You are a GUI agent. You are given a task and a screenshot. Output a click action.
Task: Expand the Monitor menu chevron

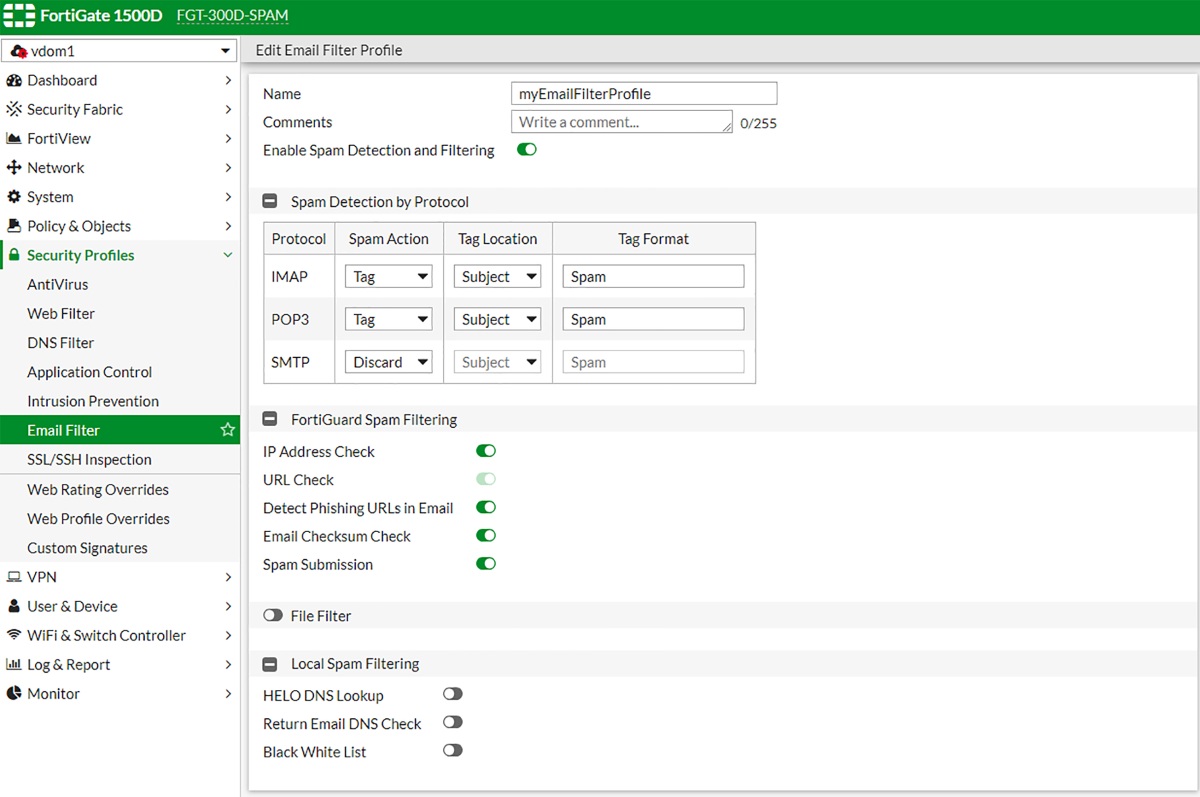pyautogui.click(x=228, y=693)
